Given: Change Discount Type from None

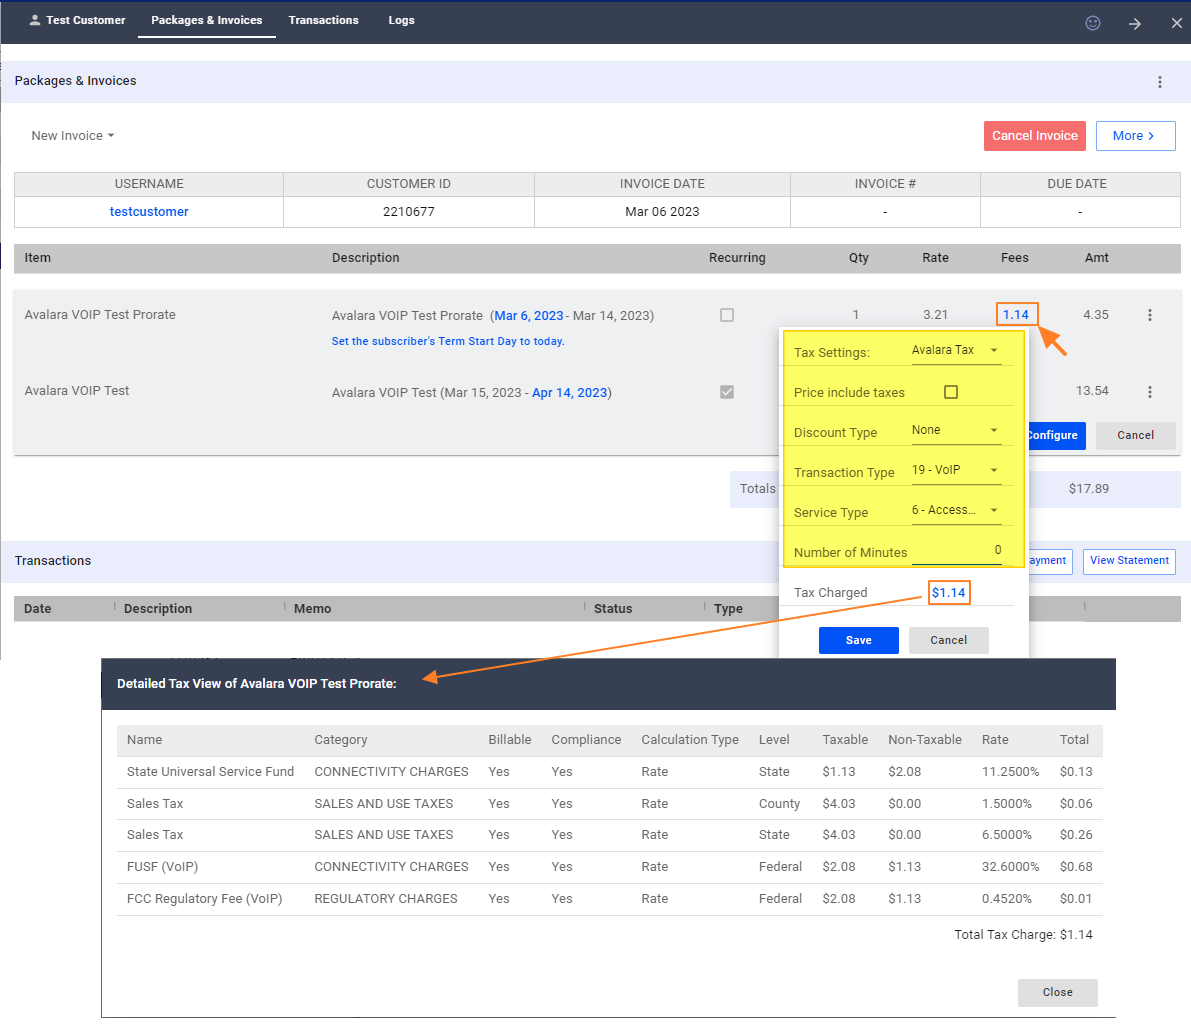Looking at the screenshot, I should [955, 430].
